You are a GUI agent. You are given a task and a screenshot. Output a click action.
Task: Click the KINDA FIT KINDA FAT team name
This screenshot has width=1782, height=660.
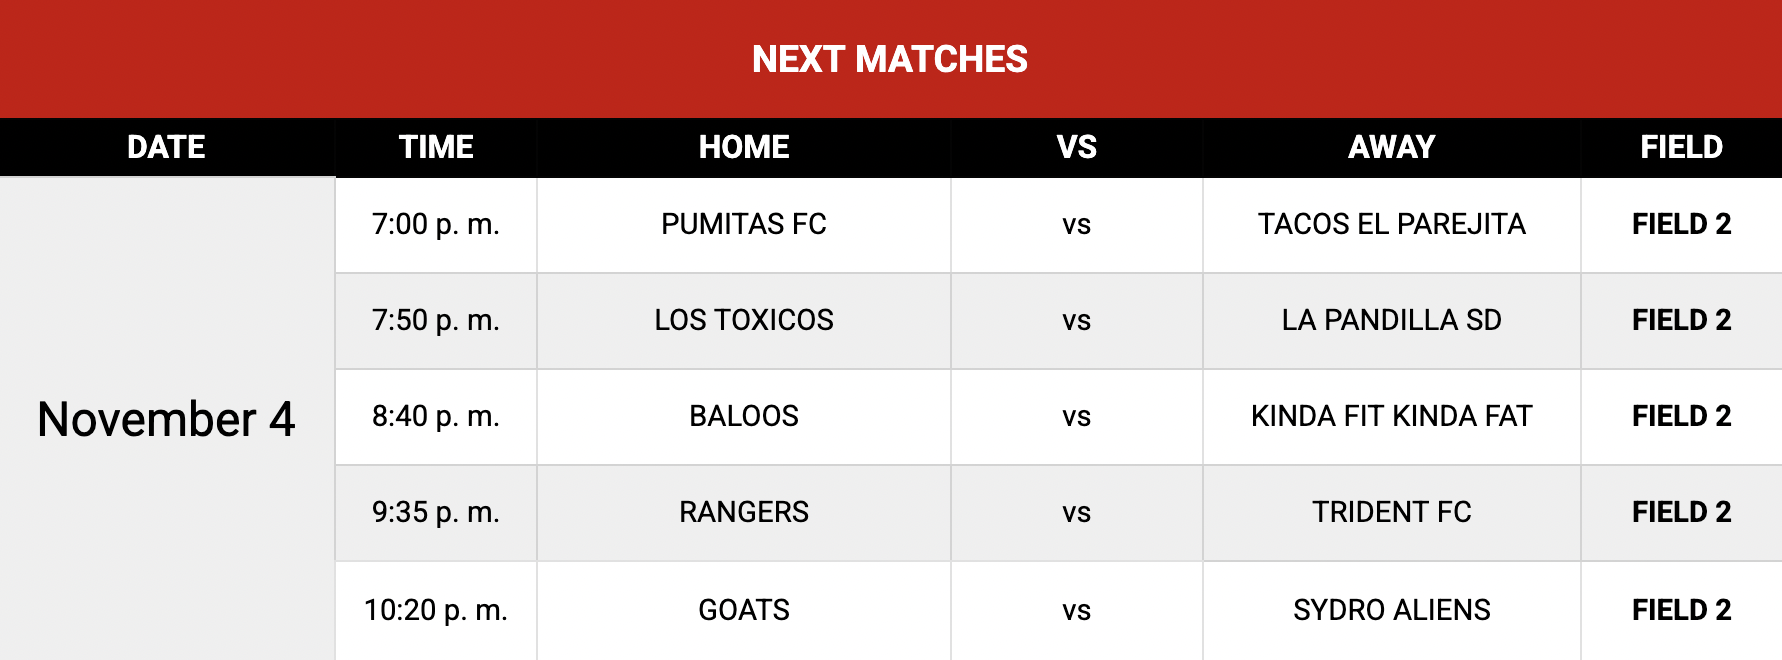click(x=1391, y=416)
